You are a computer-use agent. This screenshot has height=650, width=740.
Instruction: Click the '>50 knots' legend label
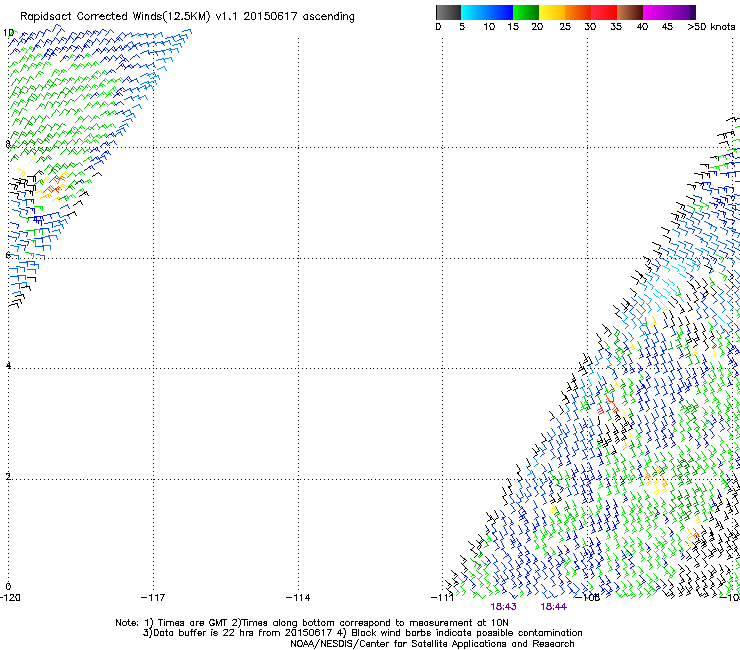(711, 26)
